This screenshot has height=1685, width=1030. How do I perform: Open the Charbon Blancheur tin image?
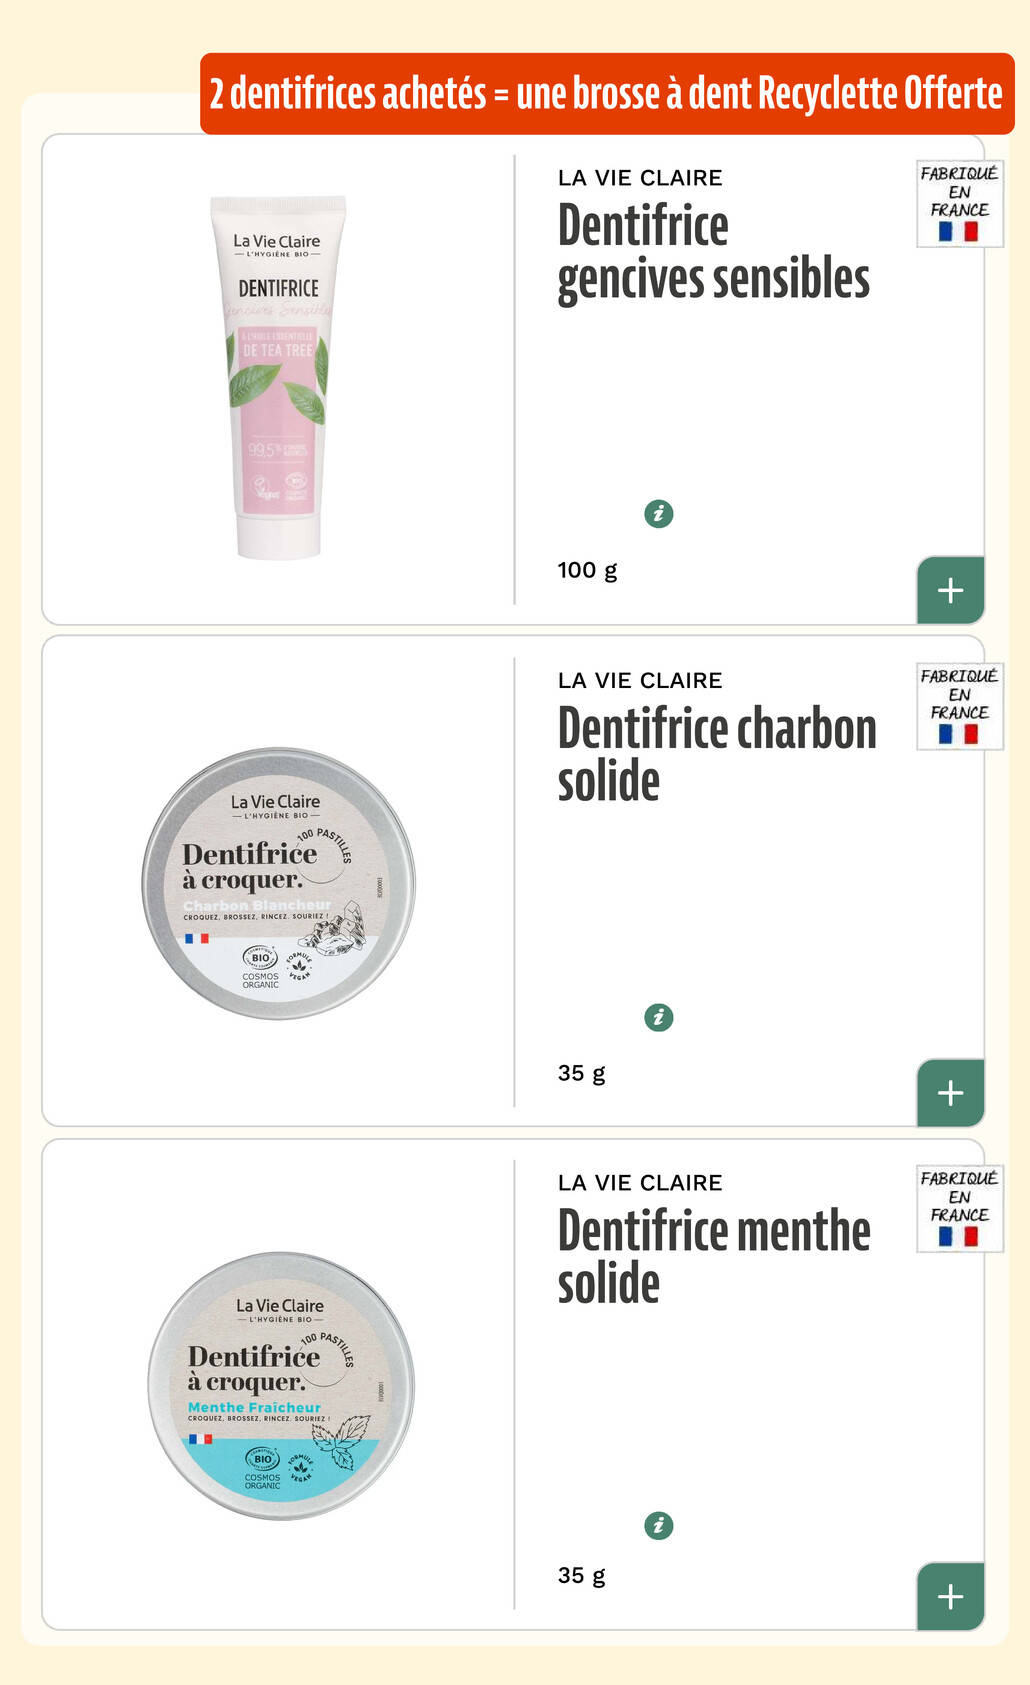click(278, 883)
